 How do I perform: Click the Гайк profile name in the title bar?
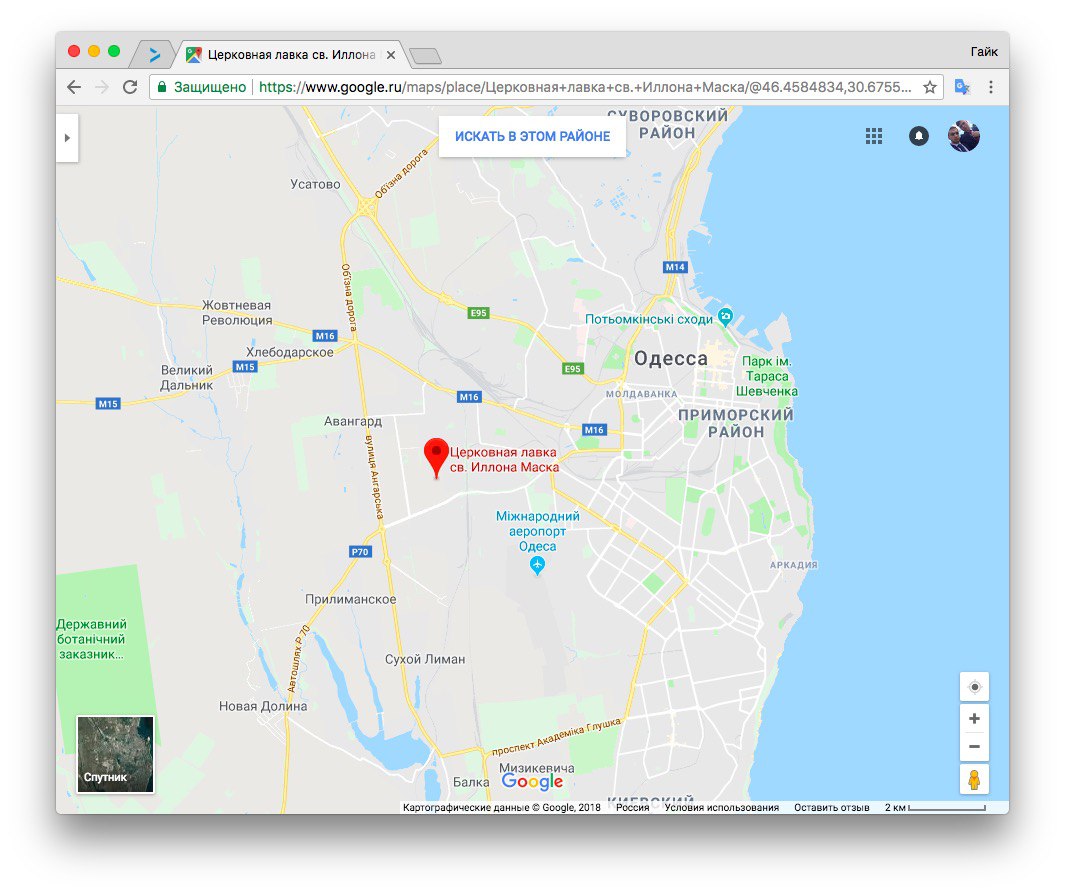(x=983, y=52)
